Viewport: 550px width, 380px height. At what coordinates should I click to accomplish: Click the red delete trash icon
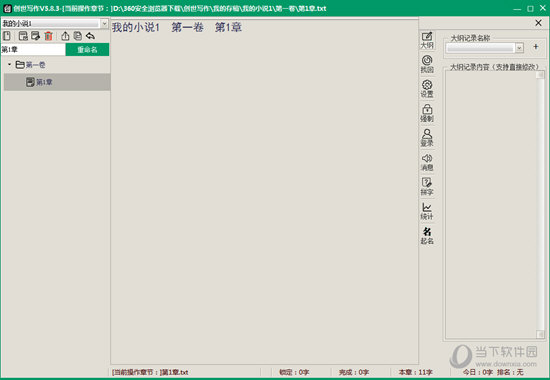pos(48,36)
